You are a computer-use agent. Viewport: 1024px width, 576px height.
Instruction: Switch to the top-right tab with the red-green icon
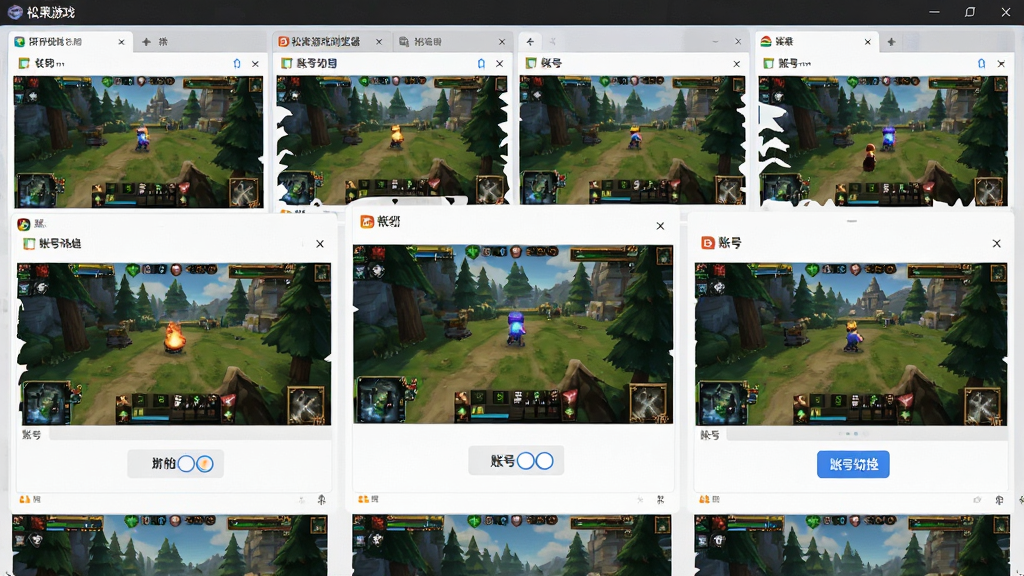pos(816,42)
